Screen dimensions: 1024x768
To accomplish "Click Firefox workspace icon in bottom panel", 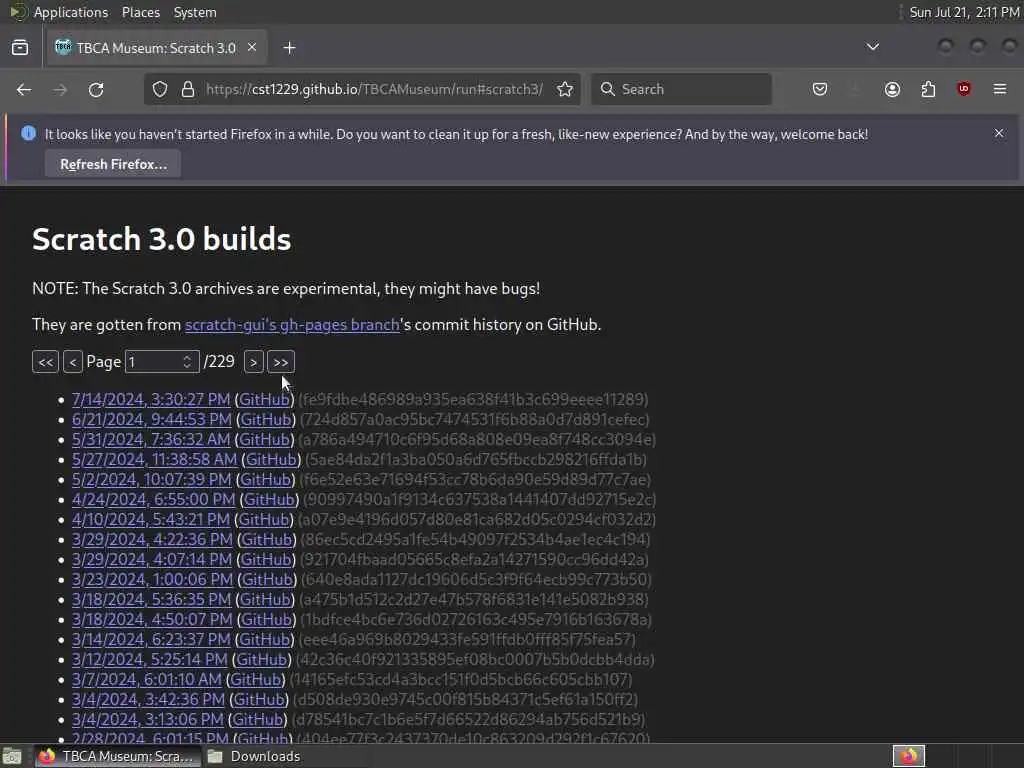I will [x=909, y=756].
